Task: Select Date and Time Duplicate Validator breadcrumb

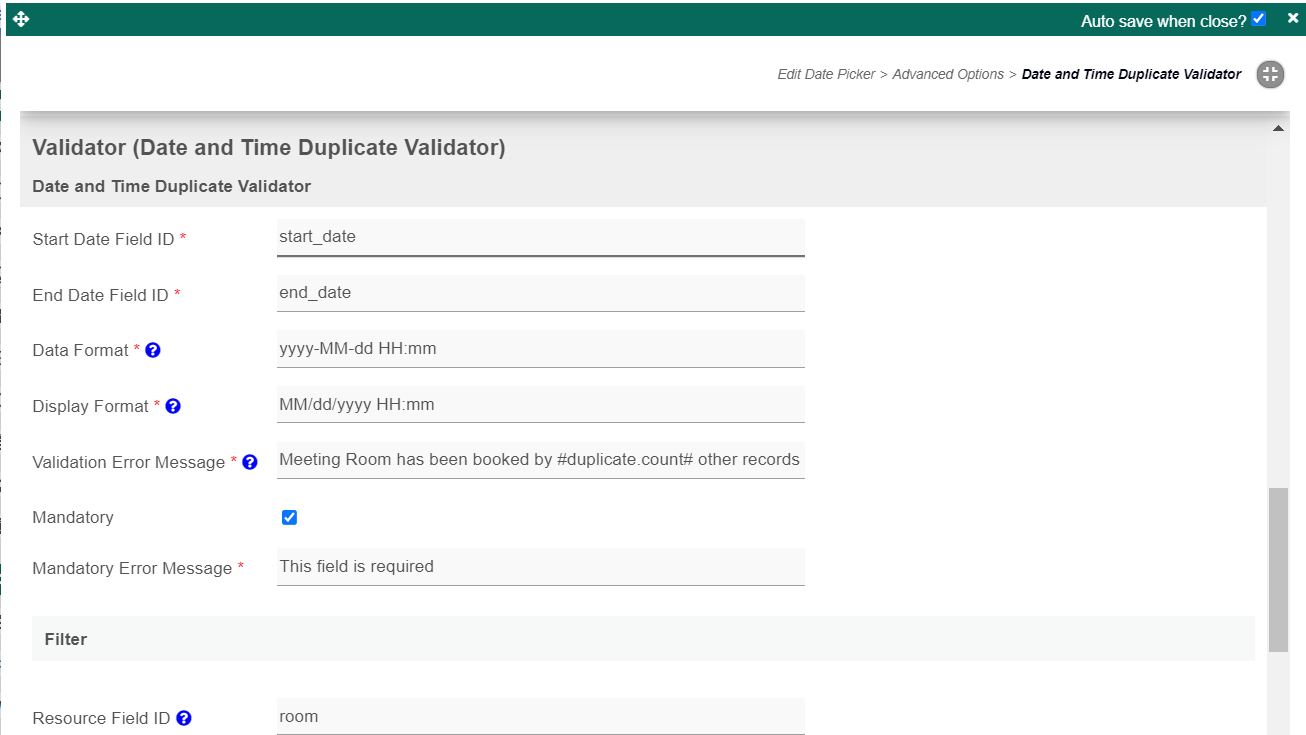Action: [x=1131, y=74]
